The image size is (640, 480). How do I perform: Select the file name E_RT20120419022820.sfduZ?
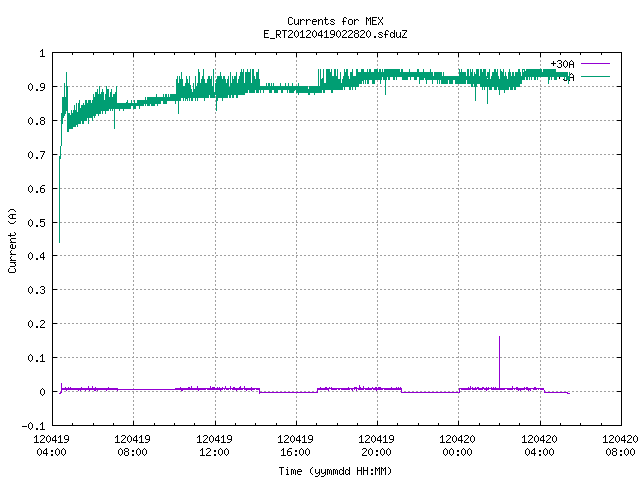[335, 34]
